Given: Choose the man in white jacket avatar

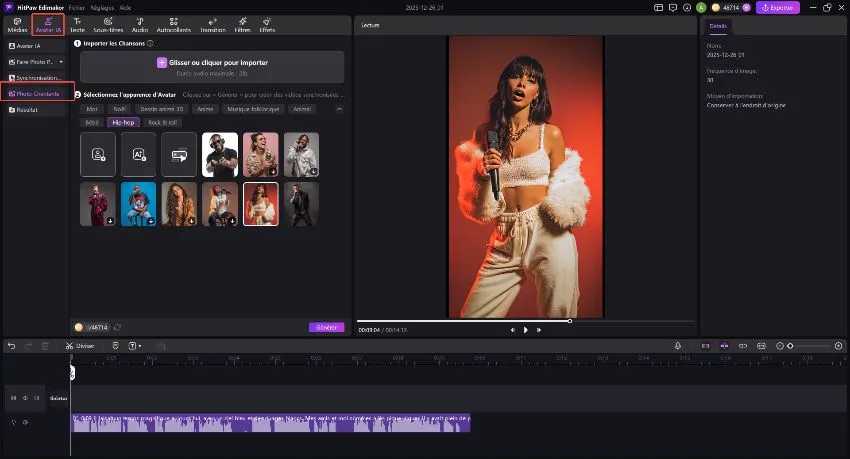Looking at the screenshot, I should pos(301,154).
